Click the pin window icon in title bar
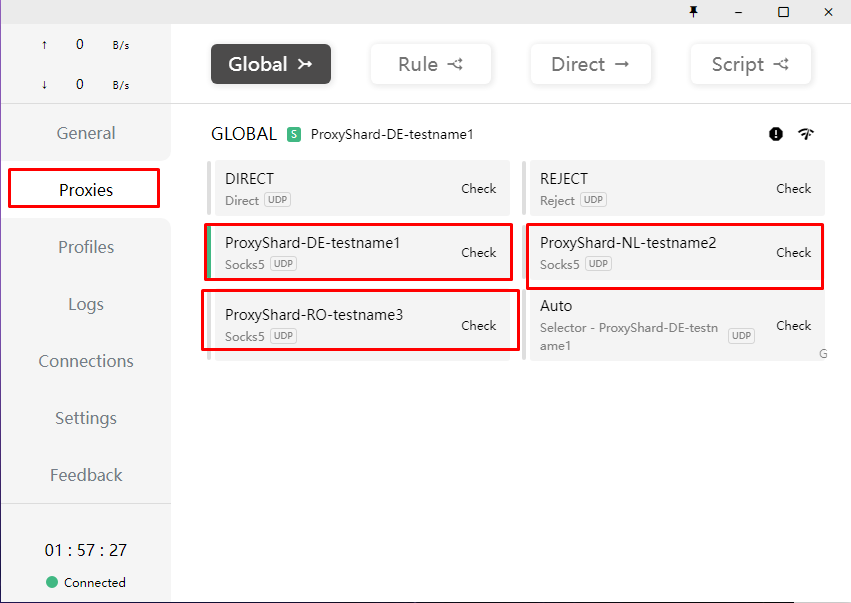851x603 pixels. [693, 12]
